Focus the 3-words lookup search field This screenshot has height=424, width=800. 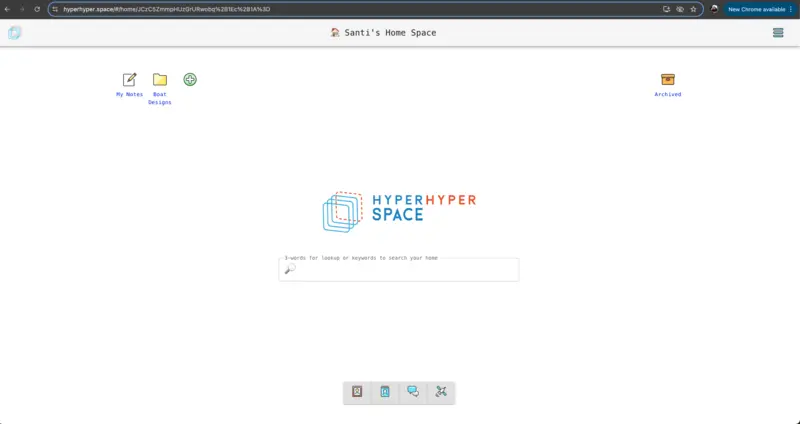pyautogui.click(x=399, y=269)
